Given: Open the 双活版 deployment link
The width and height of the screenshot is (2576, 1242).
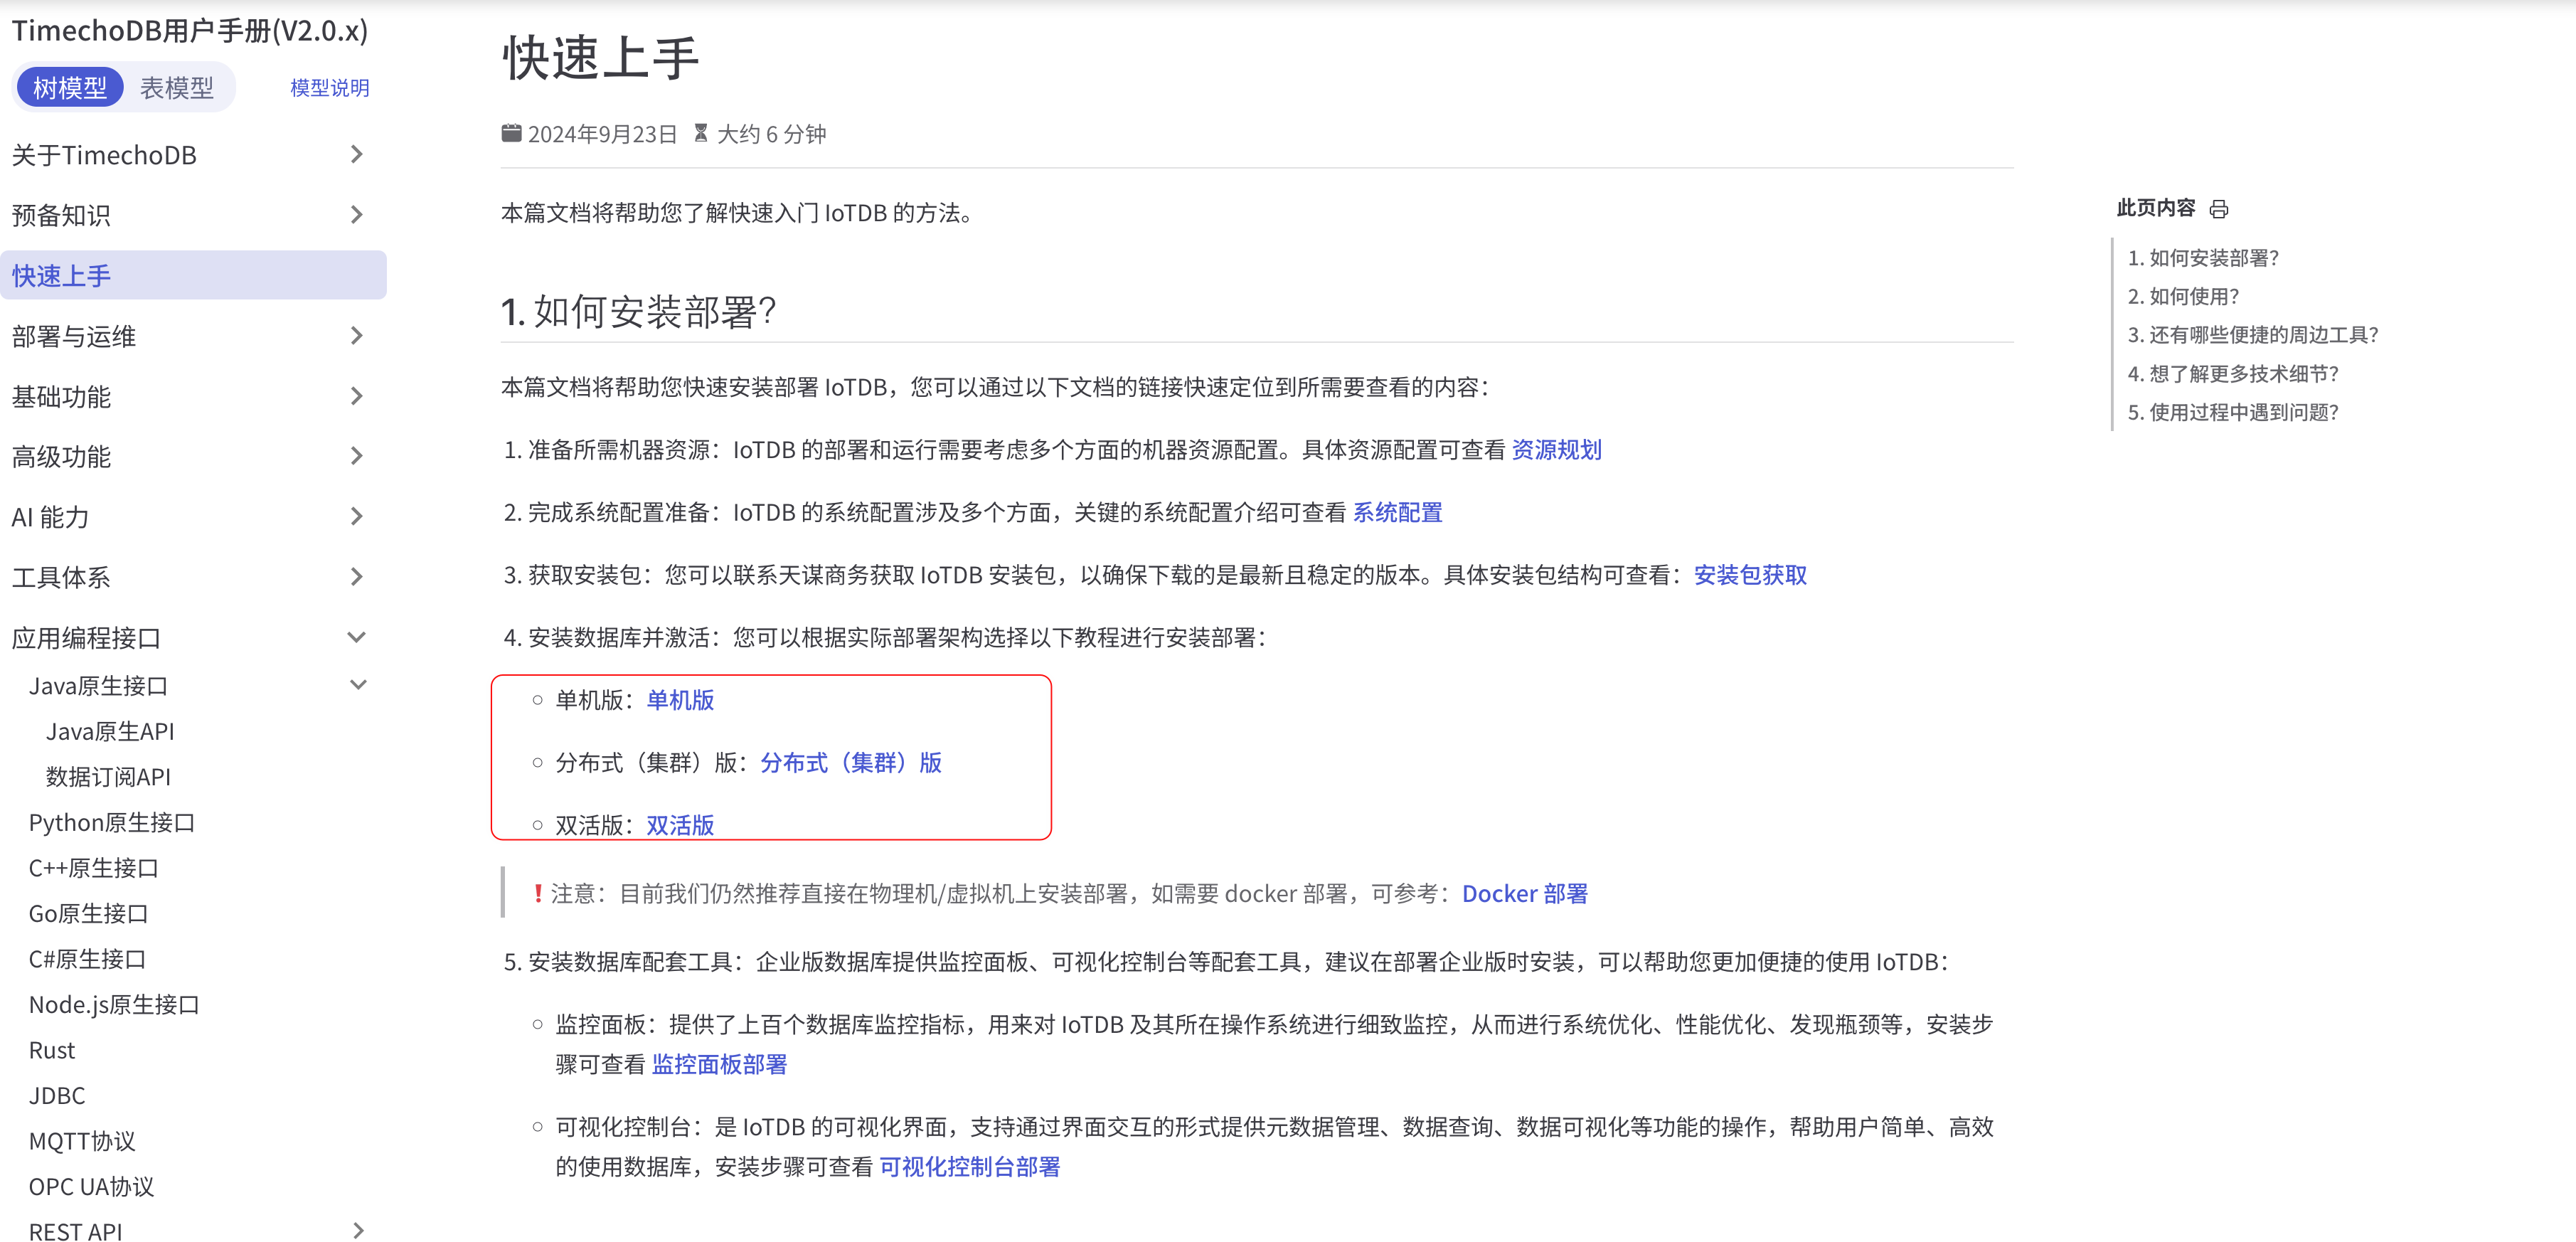Looking at the screenshot, I should [x=680, y=825].
